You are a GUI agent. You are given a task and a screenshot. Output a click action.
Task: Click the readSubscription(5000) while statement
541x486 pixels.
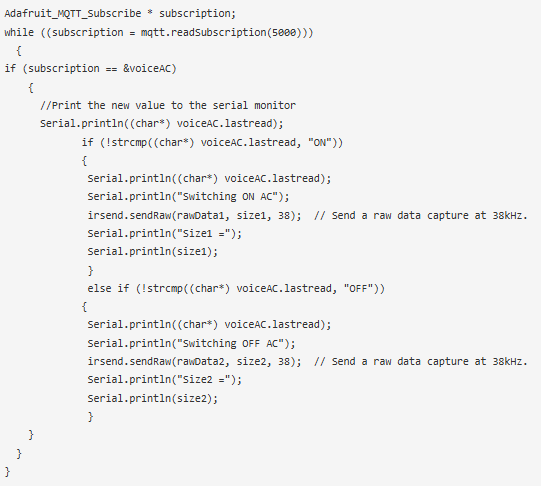coord(159,32)
